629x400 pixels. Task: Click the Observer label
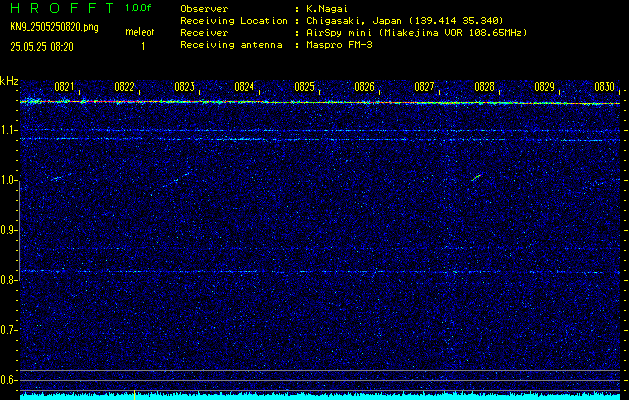204,9
